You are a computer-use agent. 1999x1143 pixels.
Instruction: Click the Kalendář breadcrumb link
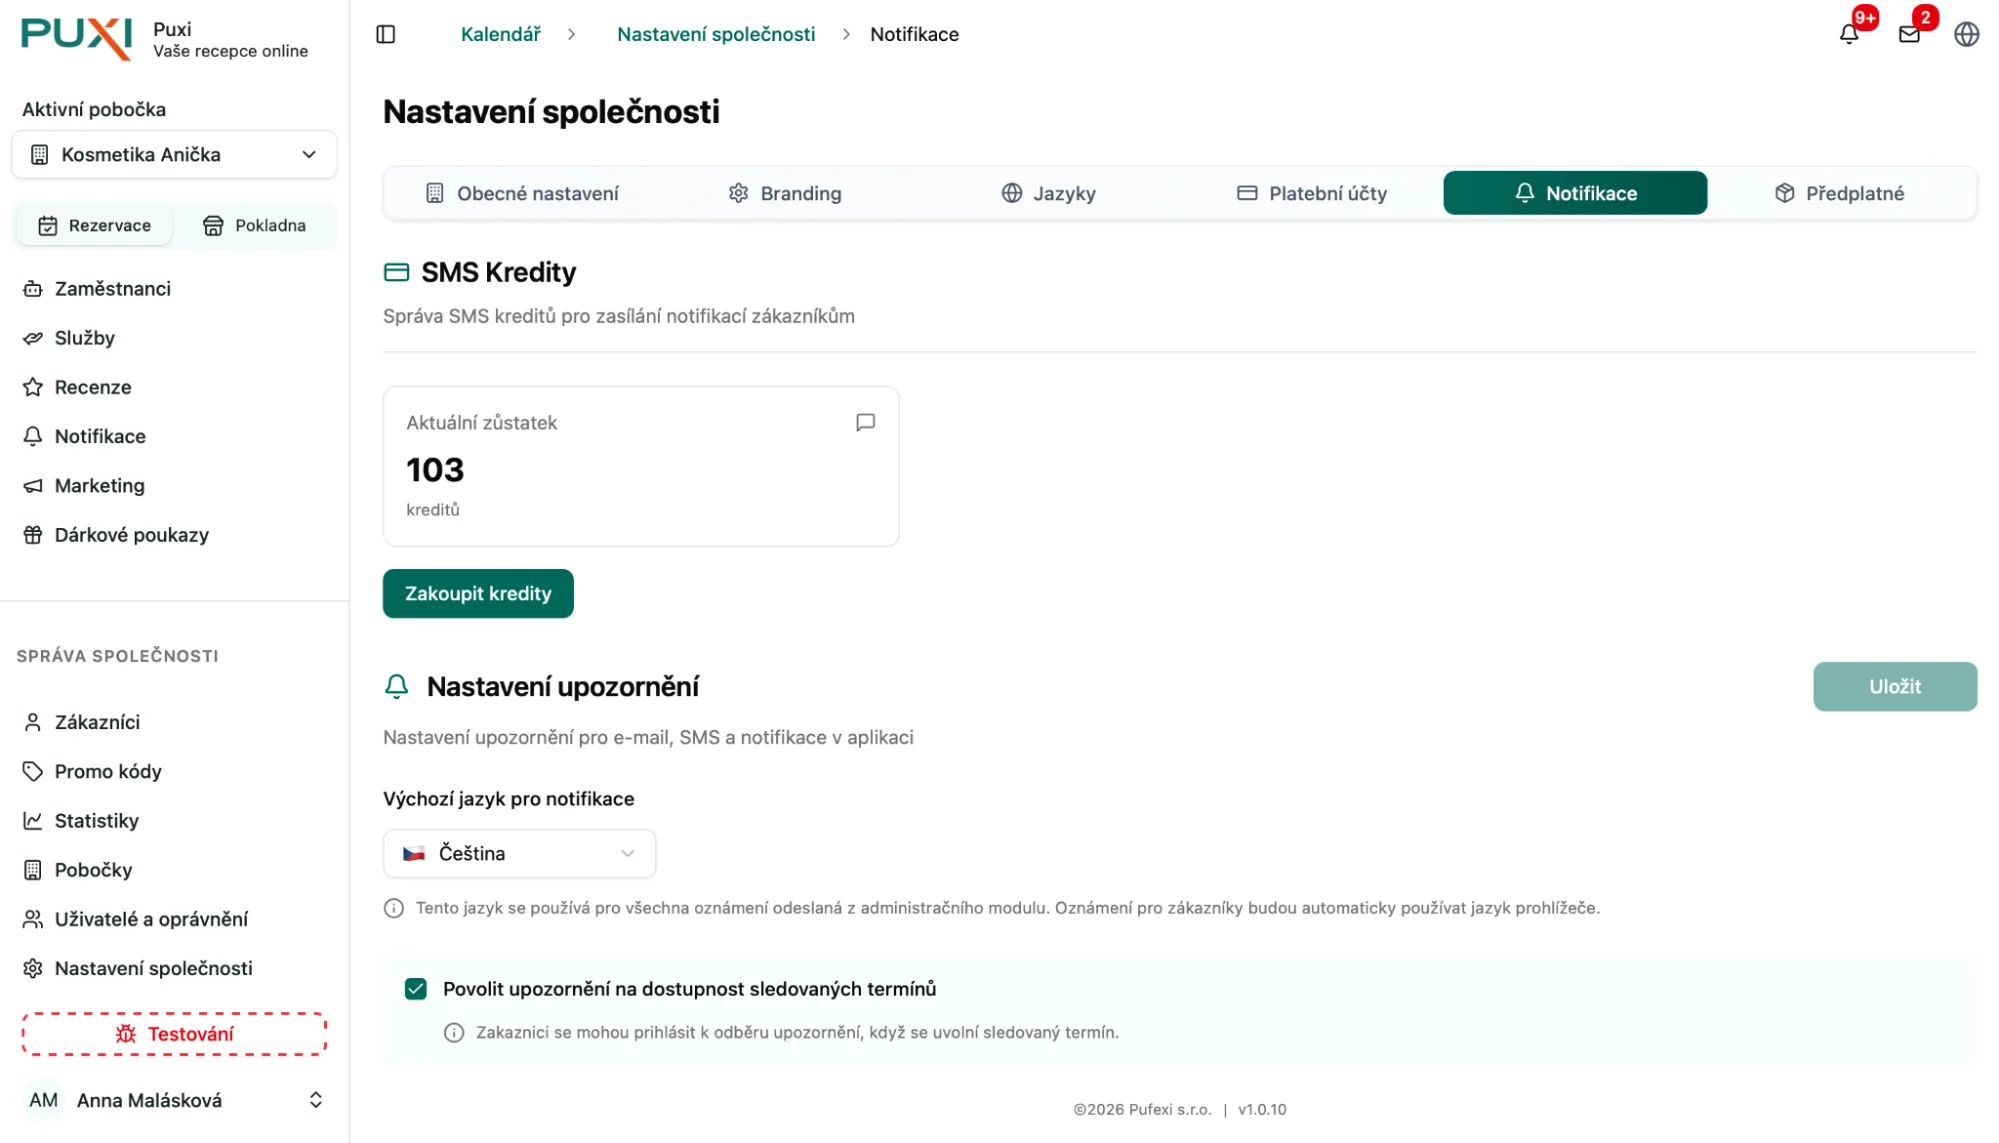point(500,34)
